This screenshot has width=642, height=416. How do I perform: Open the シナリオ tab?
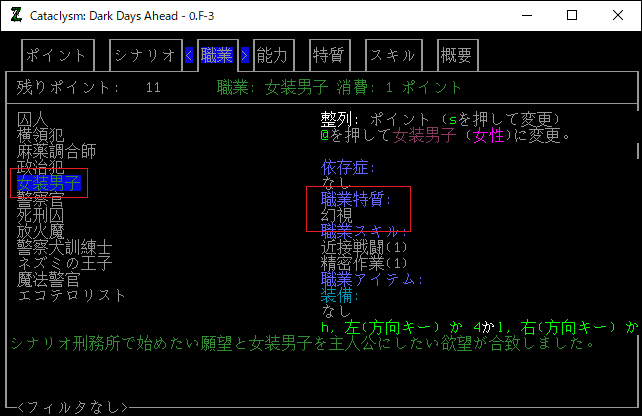146,56
